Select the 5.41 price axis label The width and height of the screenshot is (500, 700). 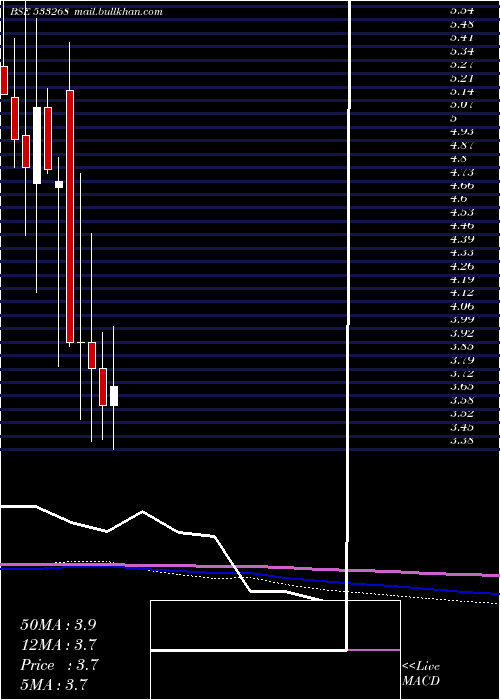click(x=462, y=38)
